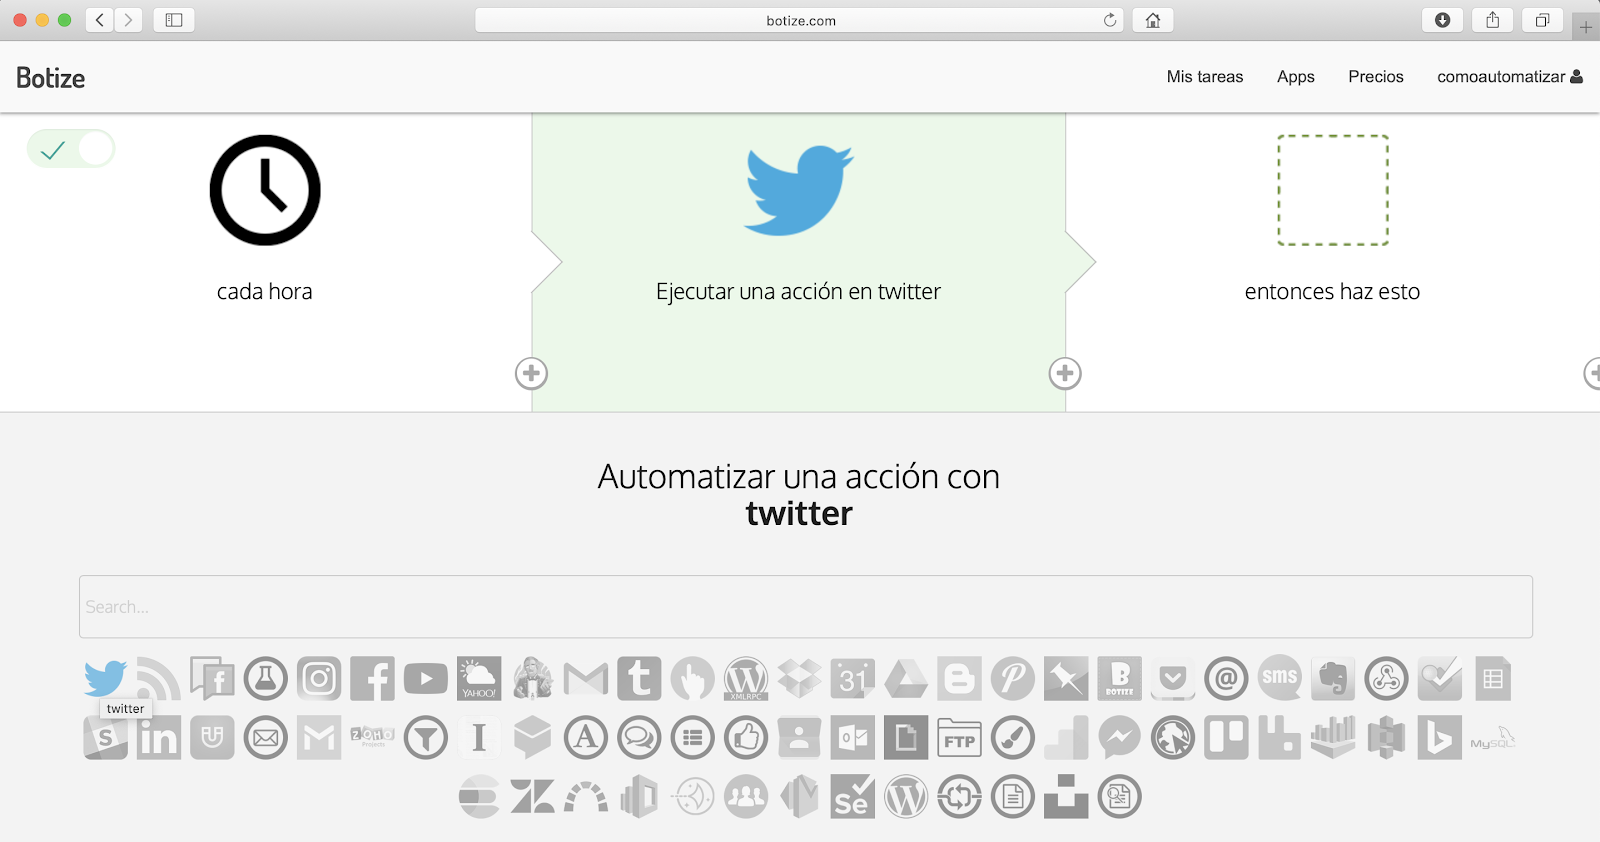The width and height of the screenshot is (1600, 842).
Task: Select the funnel filter icon
Action: [426, 738]
